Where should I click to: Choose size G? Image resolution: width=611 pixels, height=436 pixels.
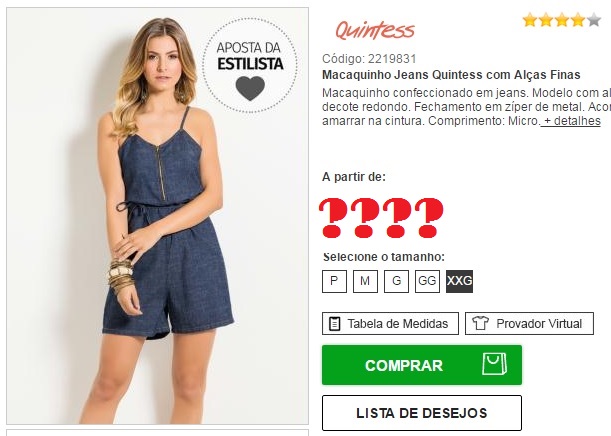click(x=396, y=281)
